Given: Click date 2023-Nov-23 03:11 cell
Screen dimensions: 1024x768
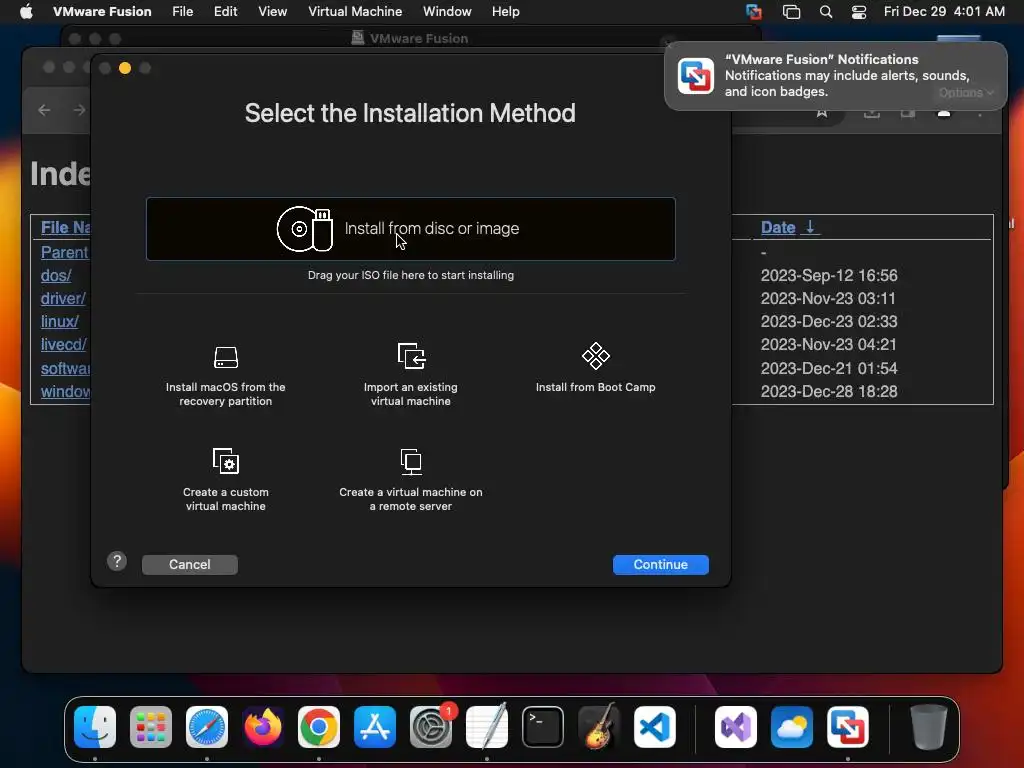Looking at the screenshot, I should [828, 298].
